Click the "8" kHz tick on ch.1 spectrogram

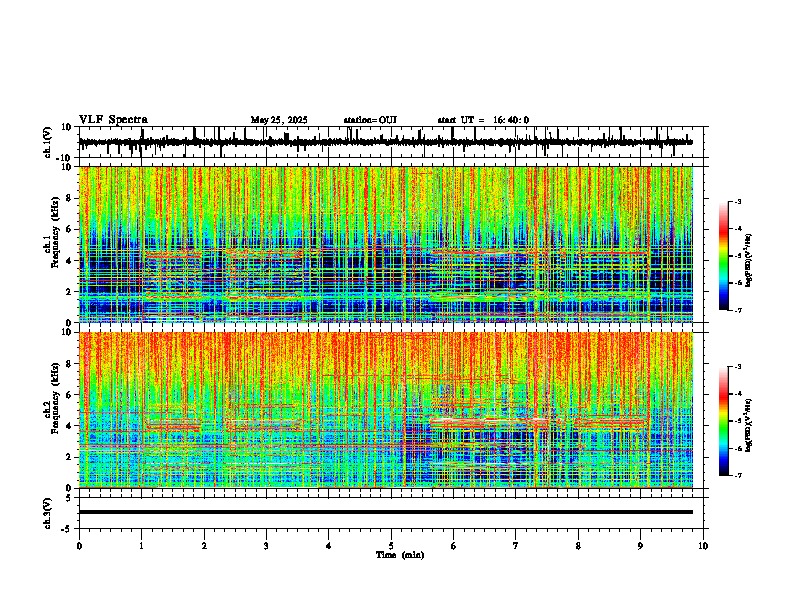tap(69, 198)
